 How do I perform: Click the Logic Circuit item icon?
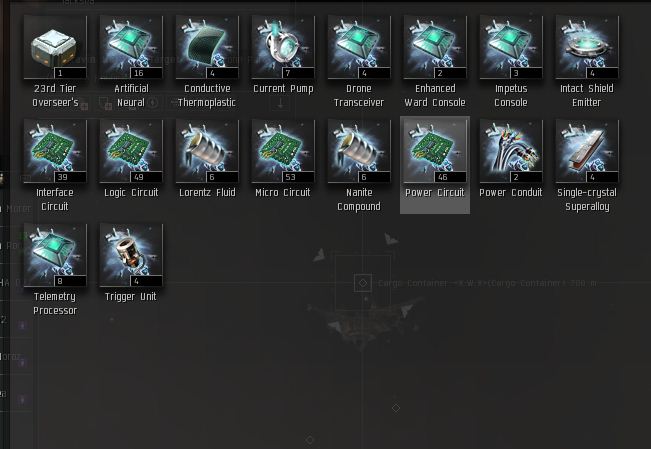pos(131,151)
